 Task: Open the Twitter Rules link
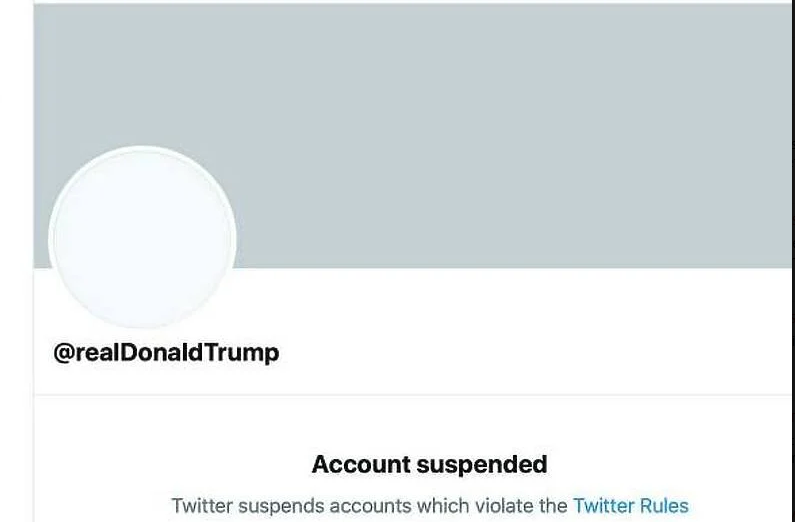click(x=630, y=506)
